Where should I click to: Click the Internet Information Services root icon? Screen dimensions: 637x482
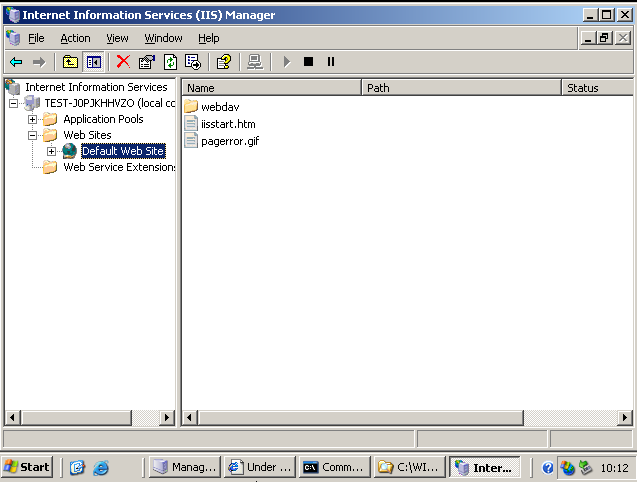(12, 87)
